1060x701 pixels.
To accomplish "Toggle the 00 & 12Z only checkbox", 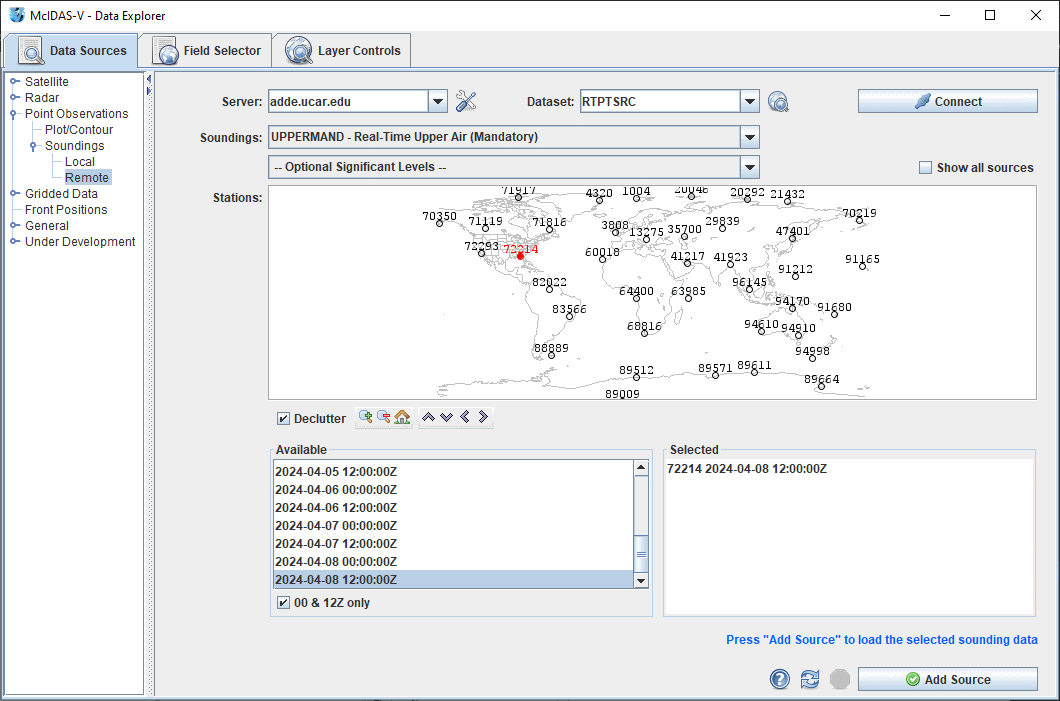I will click(283, 602).
